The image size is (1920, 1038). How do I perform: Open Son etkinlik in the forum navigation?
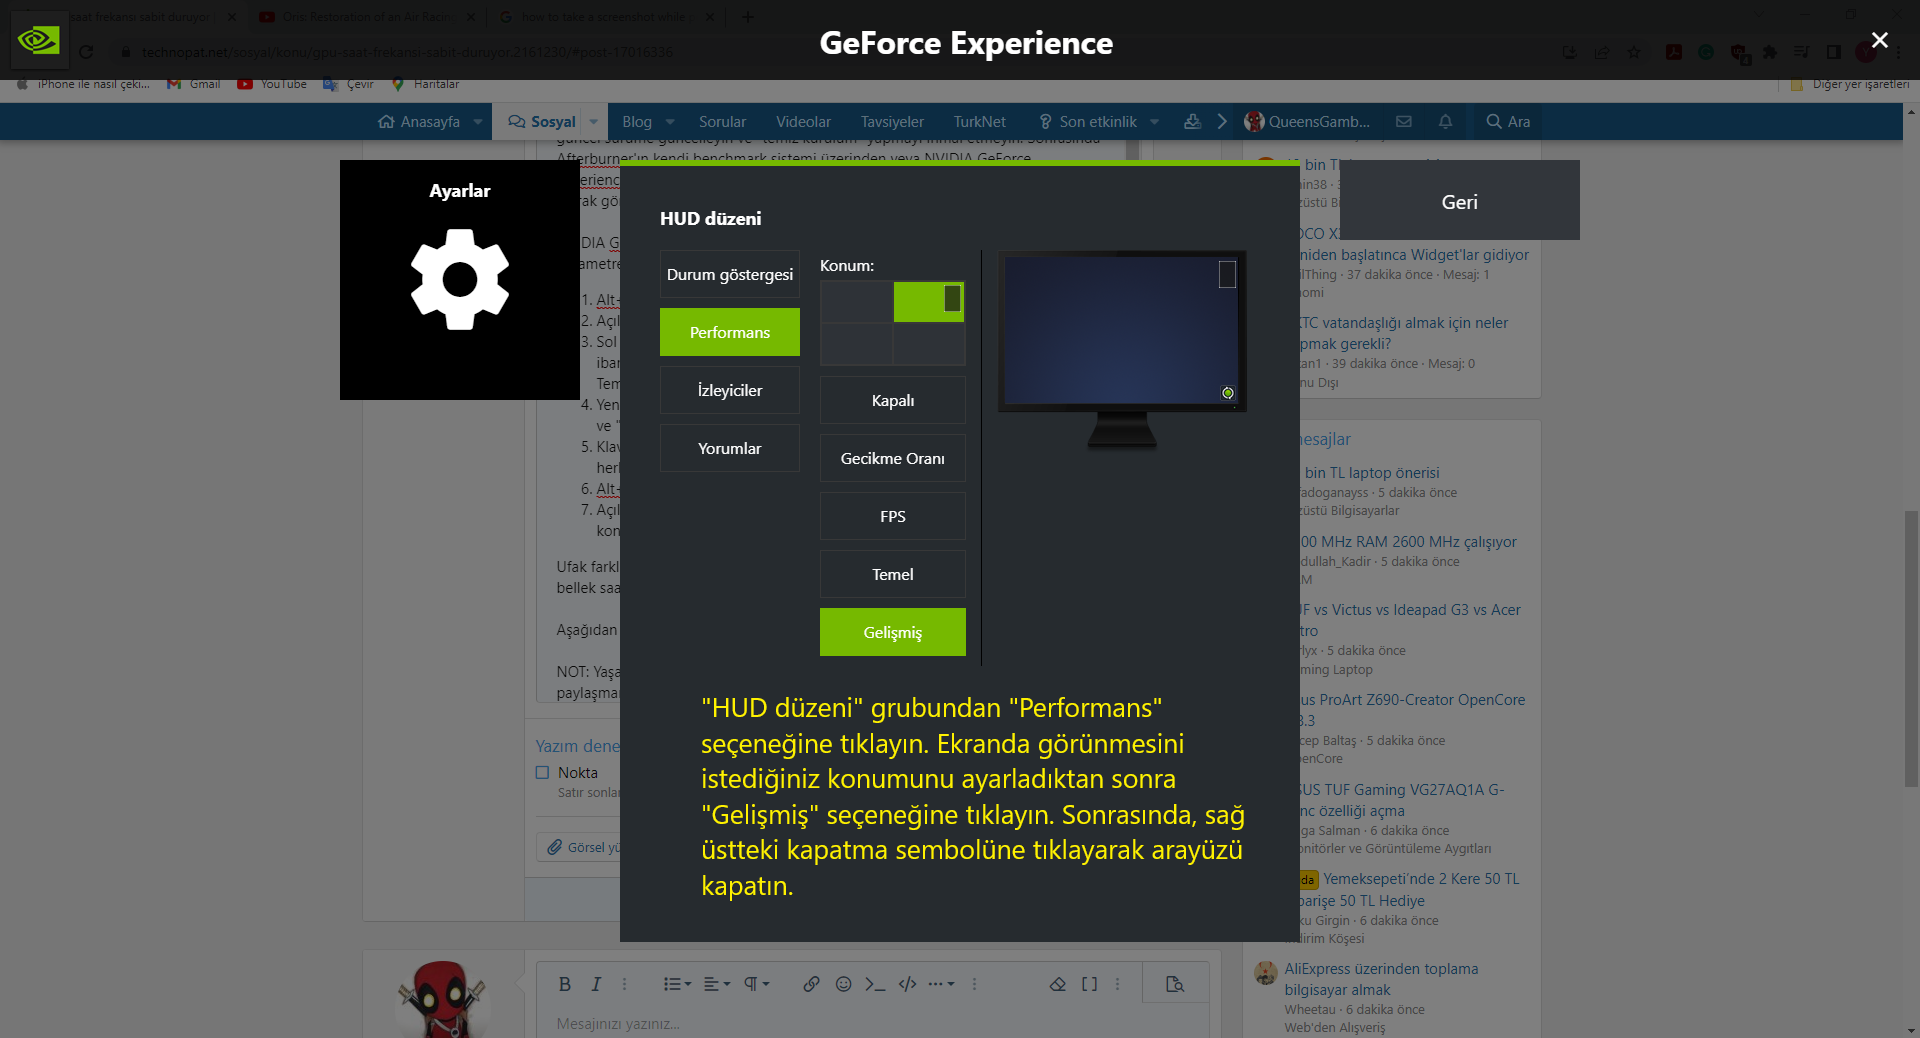(1088, 122)
